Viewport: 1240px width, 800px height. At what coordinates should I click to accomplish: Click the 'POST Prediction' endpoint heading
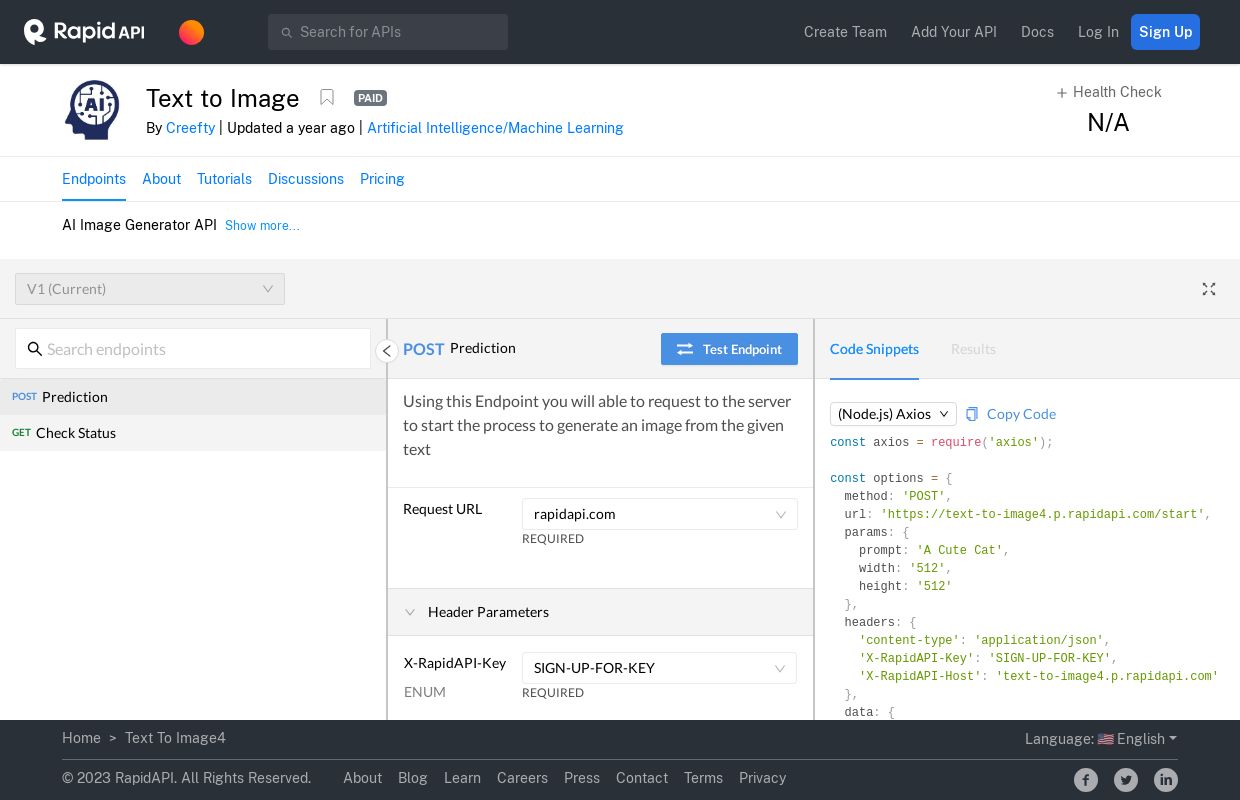tap(459, 348)
